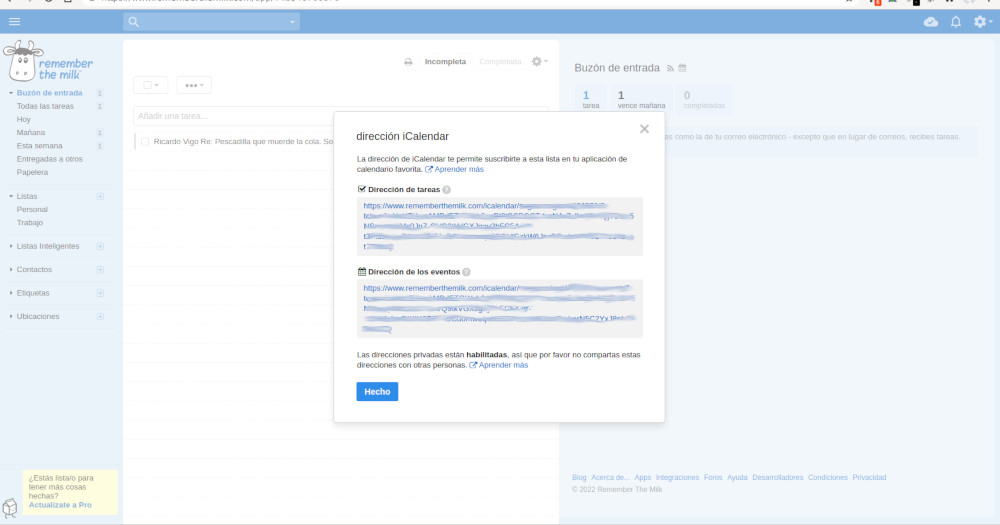Open the select-all checkbox dropdown
Viewport: 1000px width, 525px height.
click(x=151, y=85)
